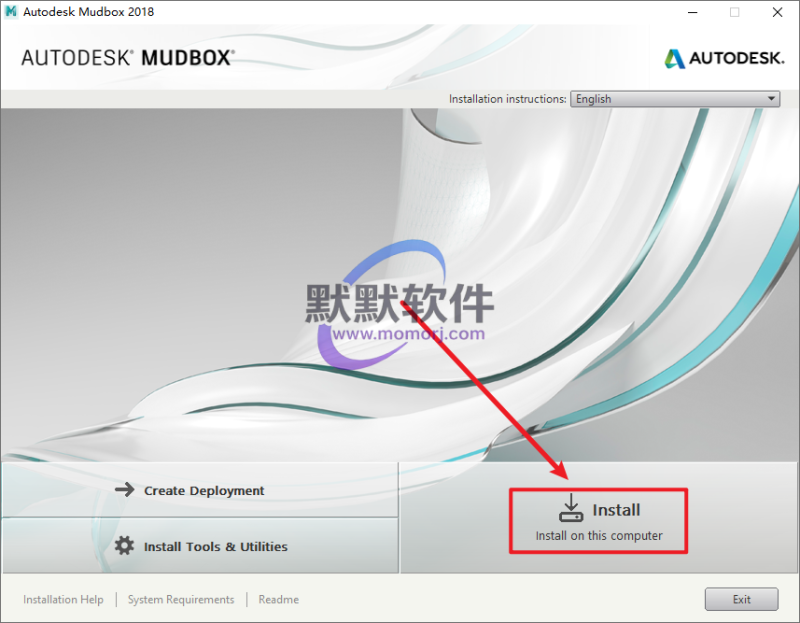The height and width of the screenshot is (623, 800).
Task: Open the Installation Help link
Action: click(63, 600)
